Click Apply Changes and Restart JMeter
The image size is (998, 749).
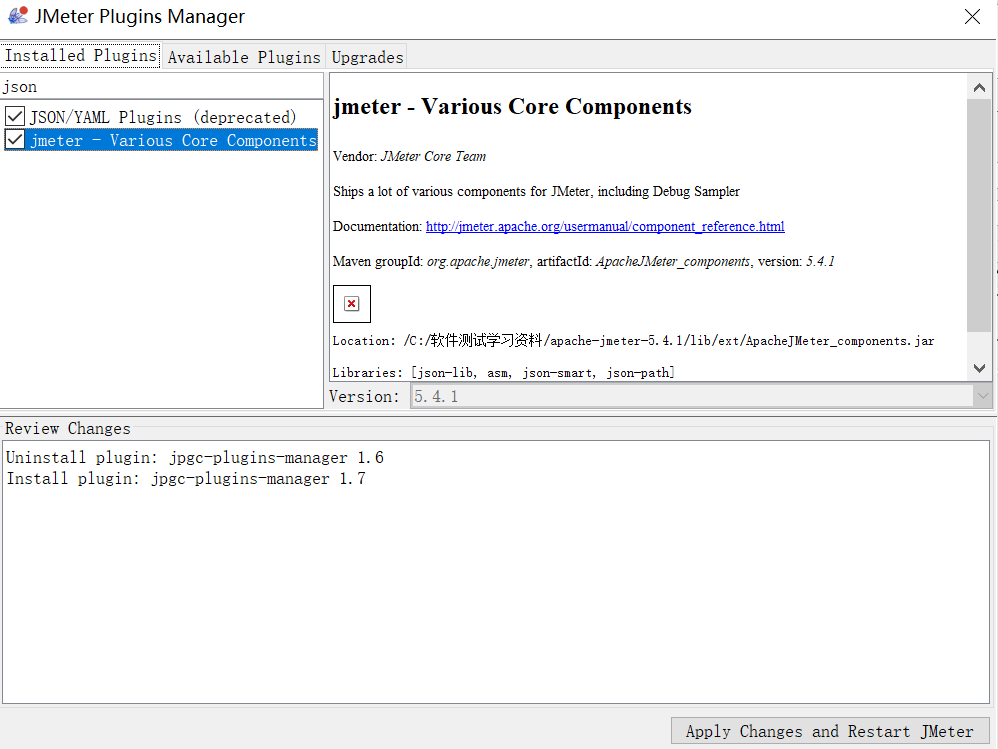830,731
